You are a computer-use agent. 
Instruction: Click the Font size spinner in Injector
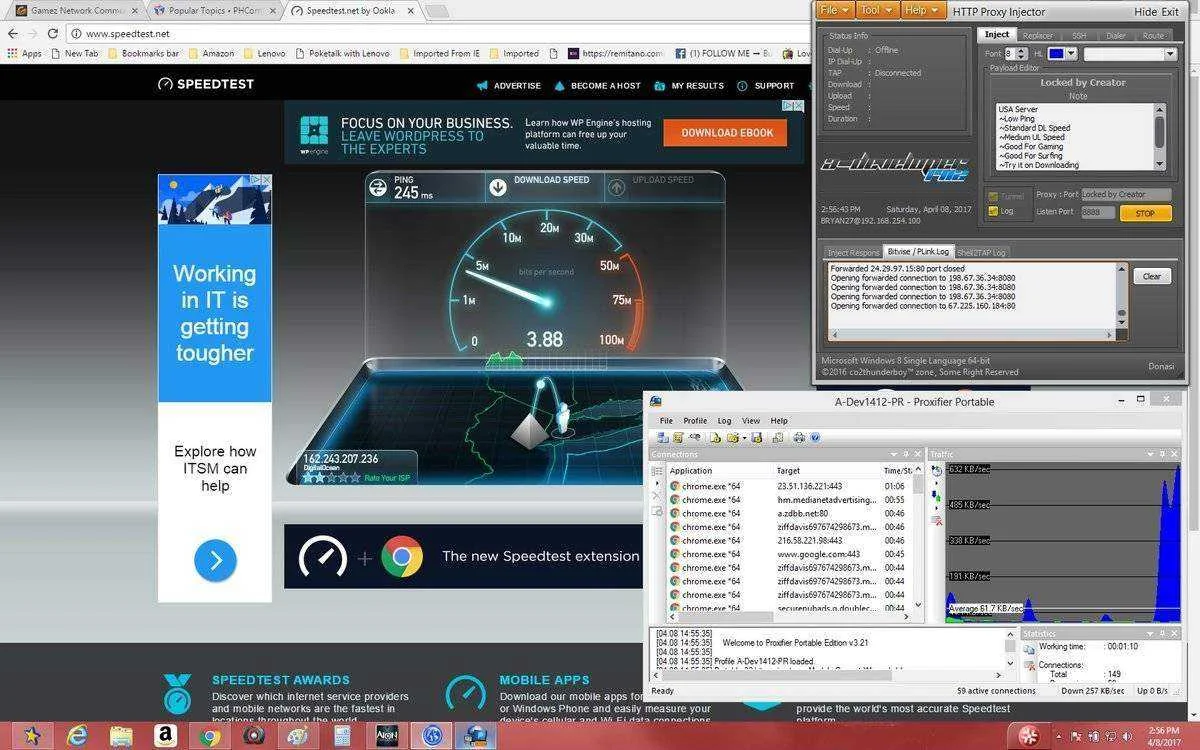click(1021, 53)
